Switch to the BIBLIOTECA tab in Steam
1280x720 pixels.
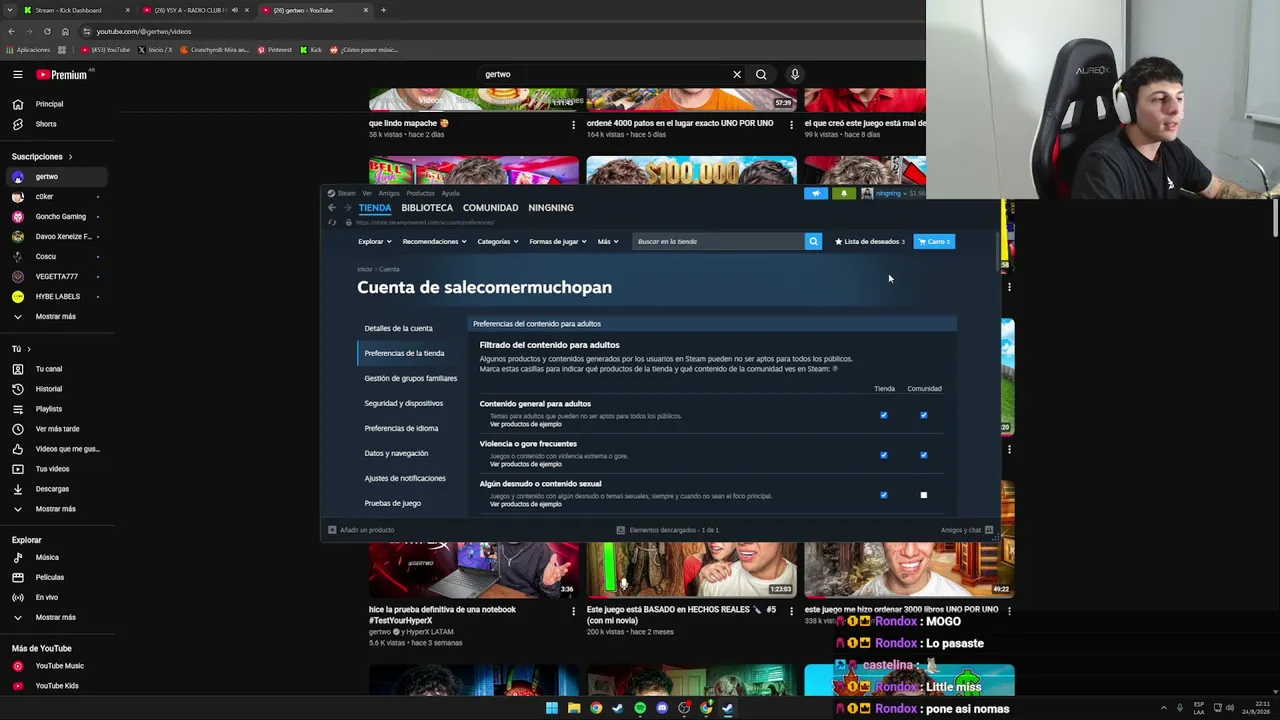pos(427,208)
